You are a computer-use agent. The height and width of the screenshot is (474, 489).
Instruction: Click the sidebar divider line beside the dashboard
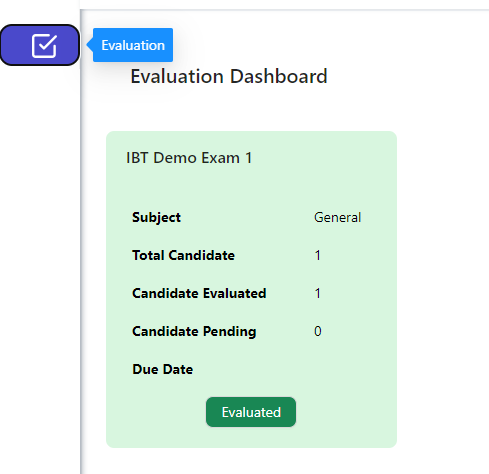tap(80, 267)
